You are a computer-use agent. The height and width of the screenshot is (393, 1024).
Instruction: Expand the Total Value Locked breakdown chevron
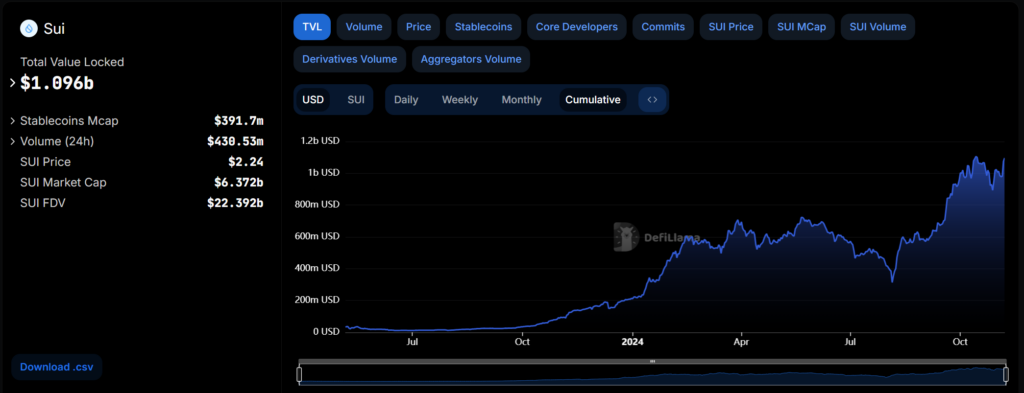pyautogui.click(x=12, y=83)
